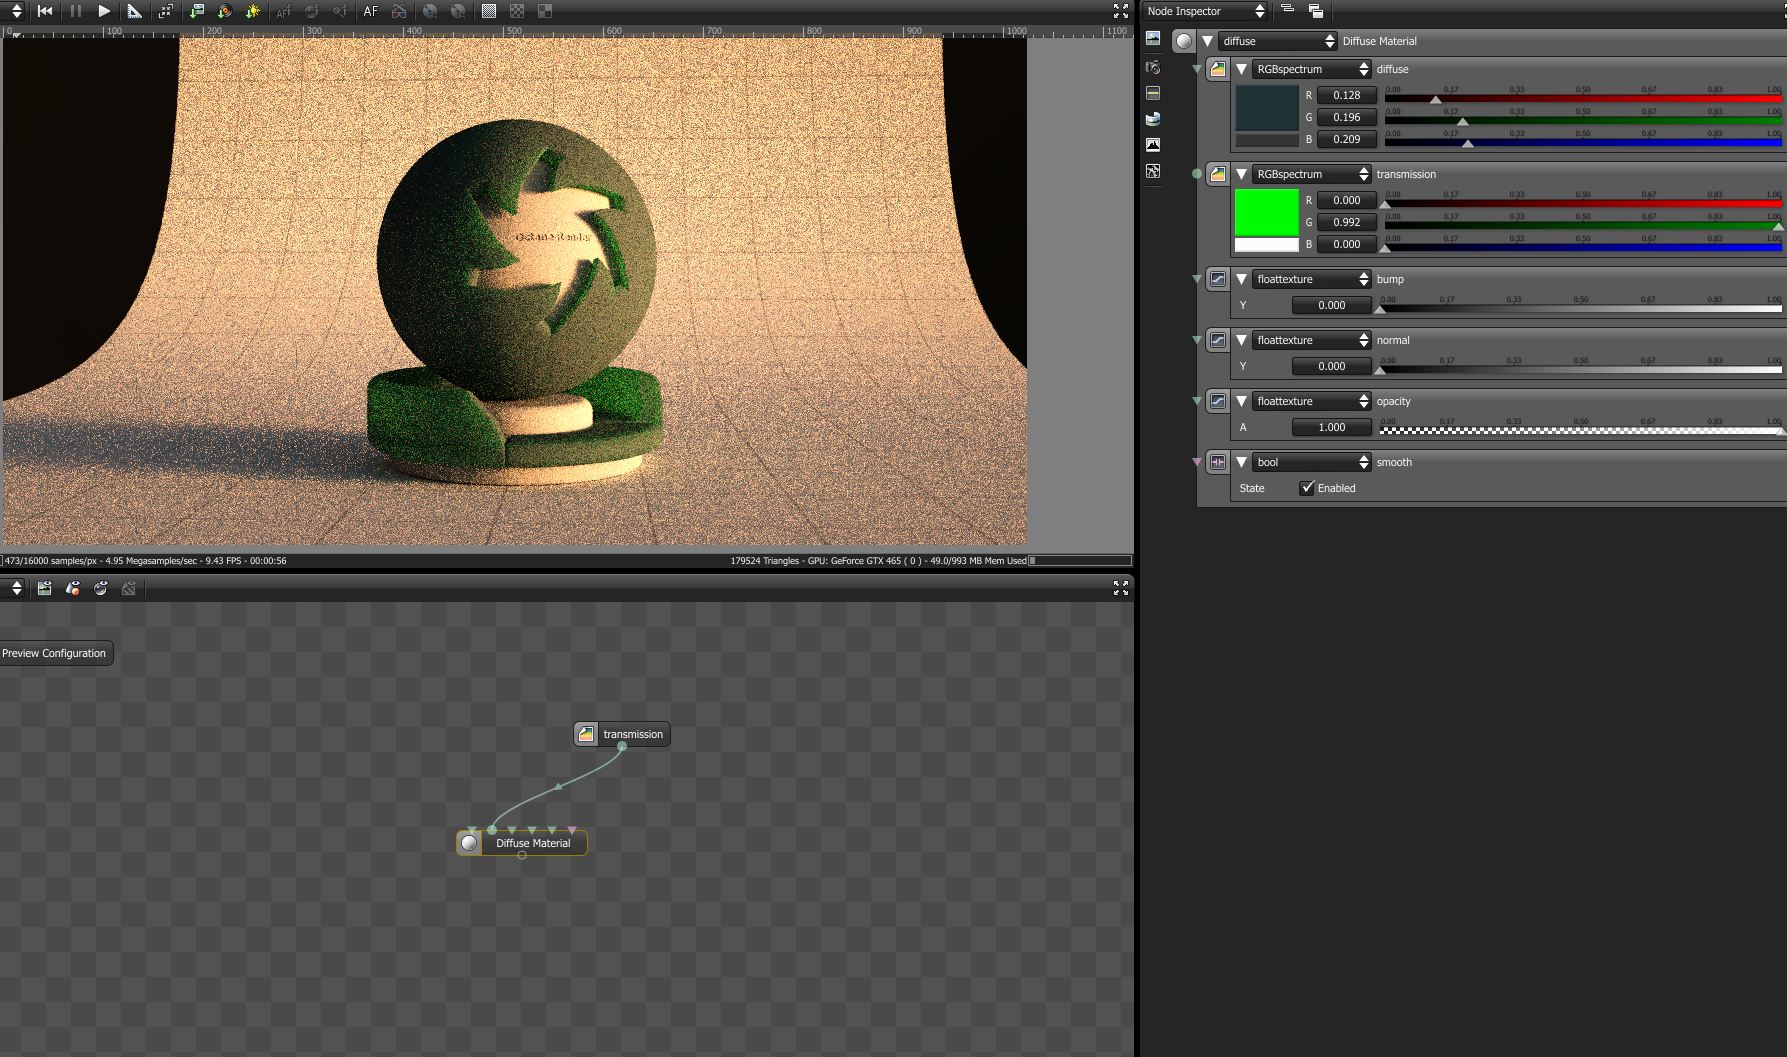1787x1057 pixels.
Task: Uncheck the smooth Enabled checkbox
Action: 1306,488
